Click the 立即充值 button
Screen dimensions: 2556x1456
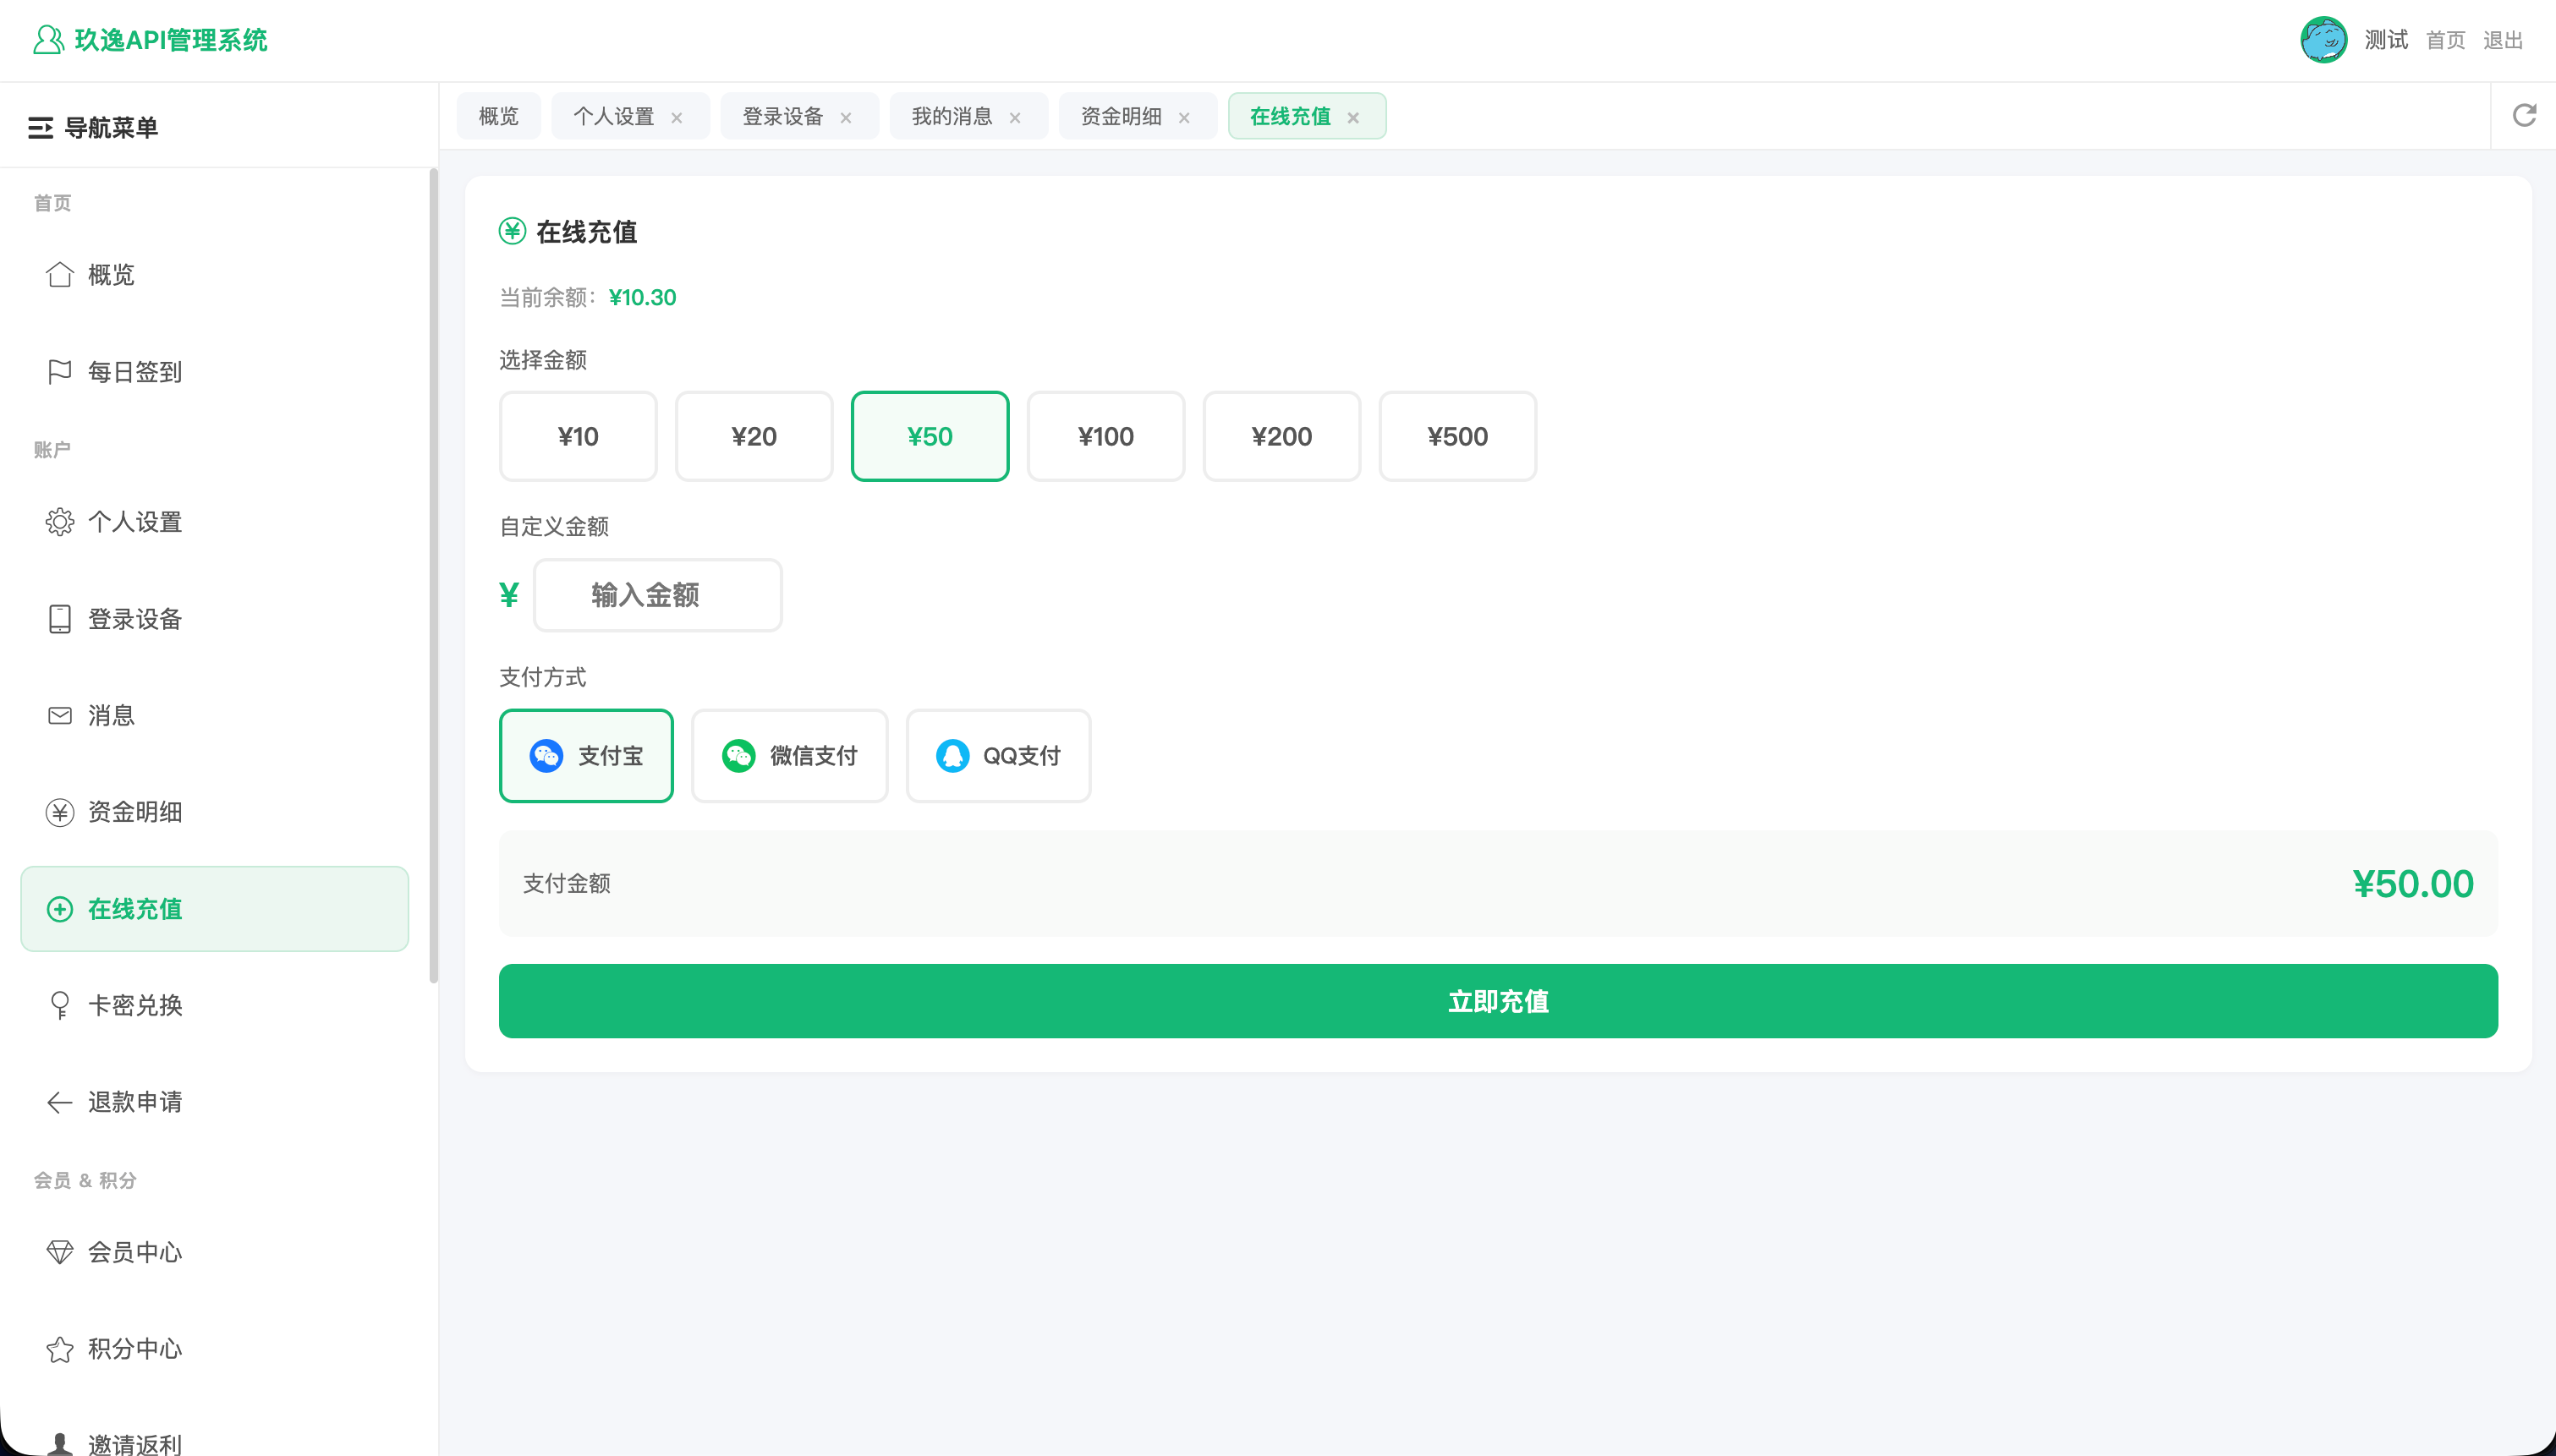tap(1498, 1001)
